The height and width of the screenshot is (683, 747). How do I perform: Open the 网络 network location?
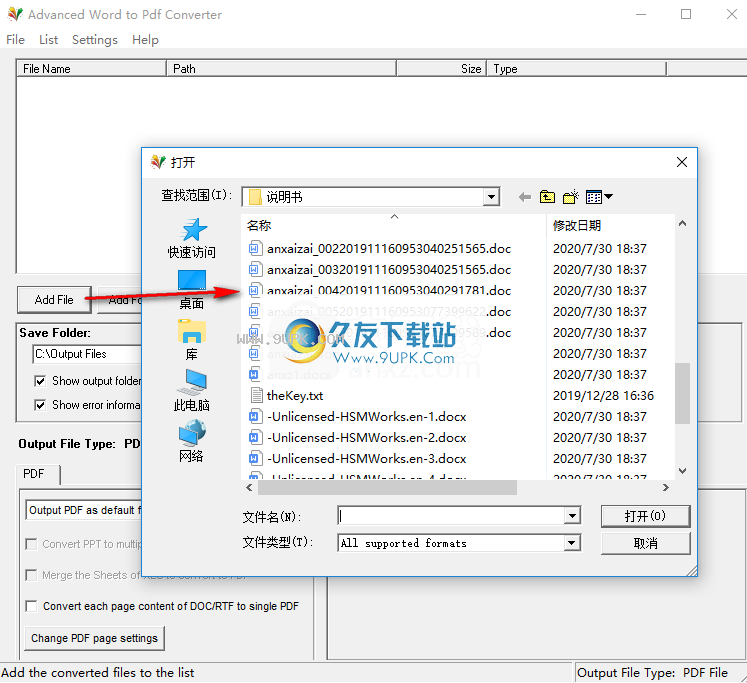coord(192,442)
